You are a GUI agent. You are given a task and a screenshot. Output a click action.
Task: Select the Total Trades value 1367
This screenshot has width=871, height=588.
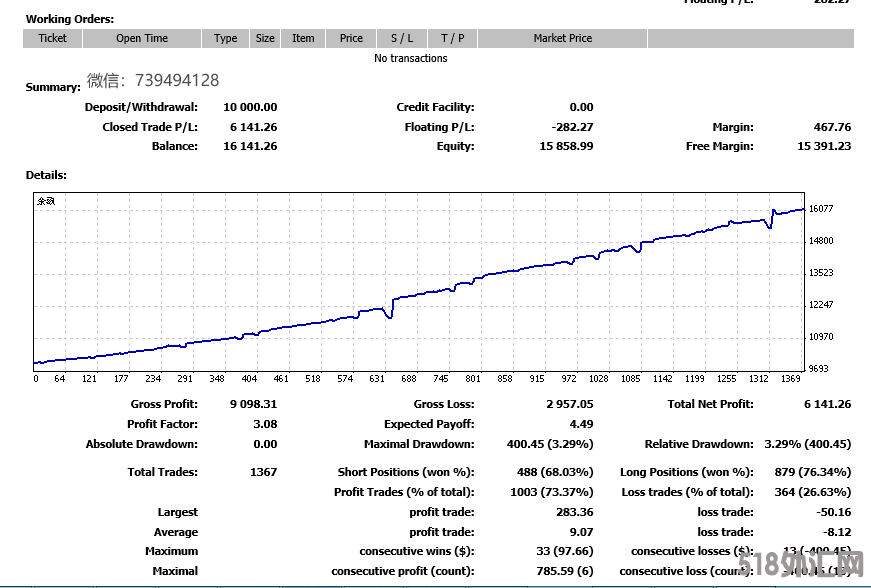(x=262, y=471)
